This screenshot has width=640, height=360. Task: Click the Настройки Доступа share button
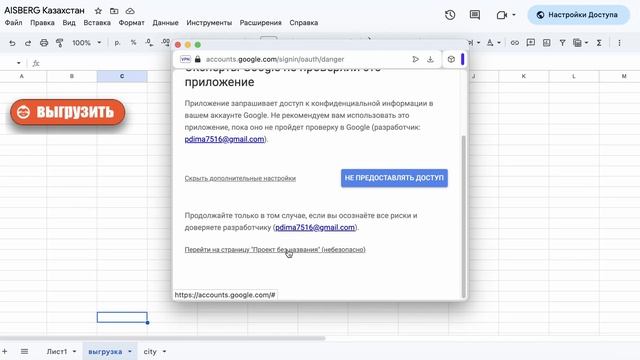(x=578, y=15)
